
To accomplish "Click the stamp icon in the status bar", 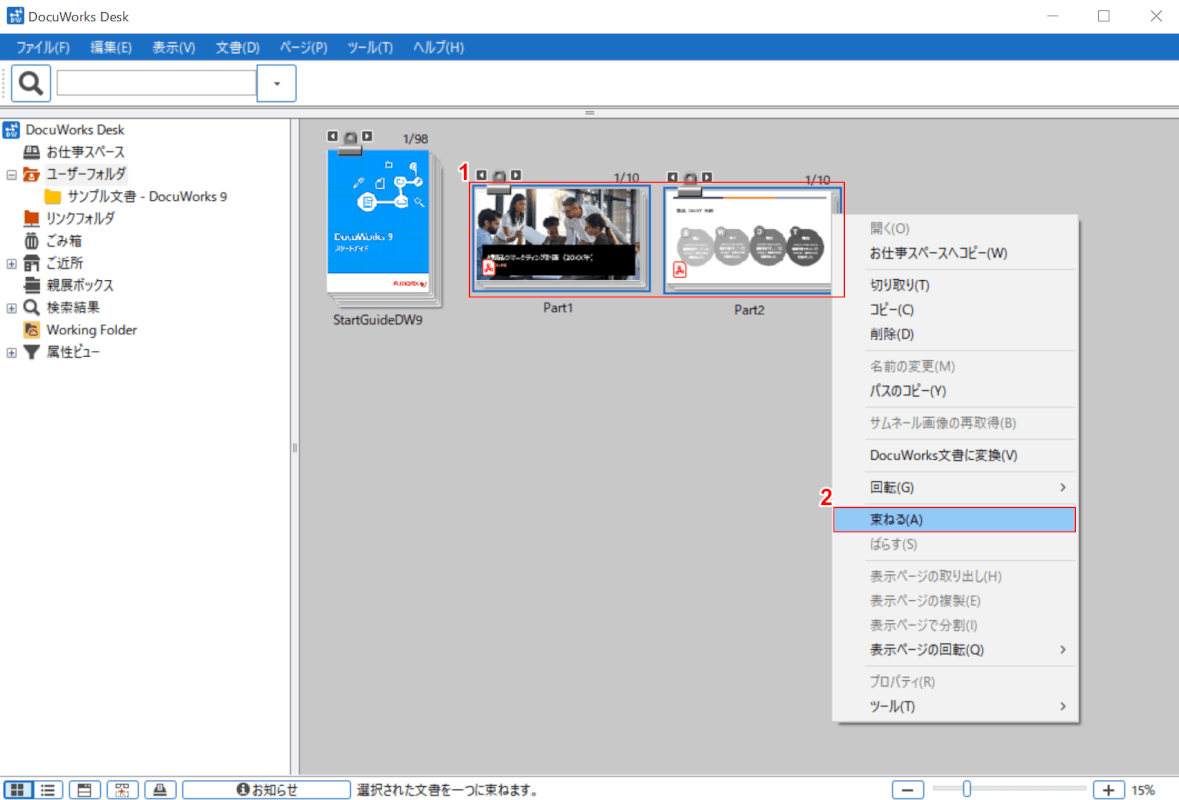I will coord(160,790).
